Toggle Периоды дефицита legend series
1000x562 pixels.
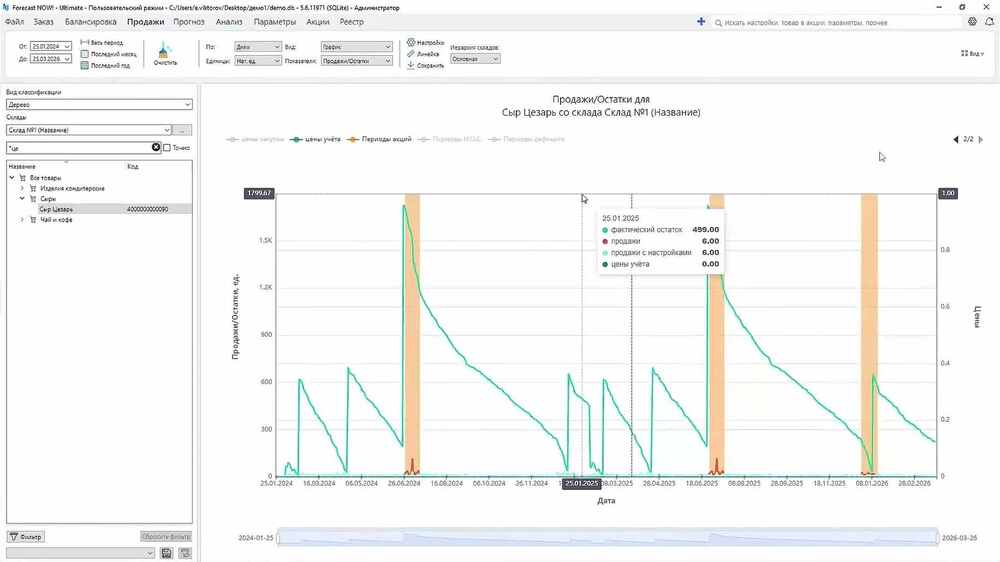pyautogui.click(x=526, y=139)
